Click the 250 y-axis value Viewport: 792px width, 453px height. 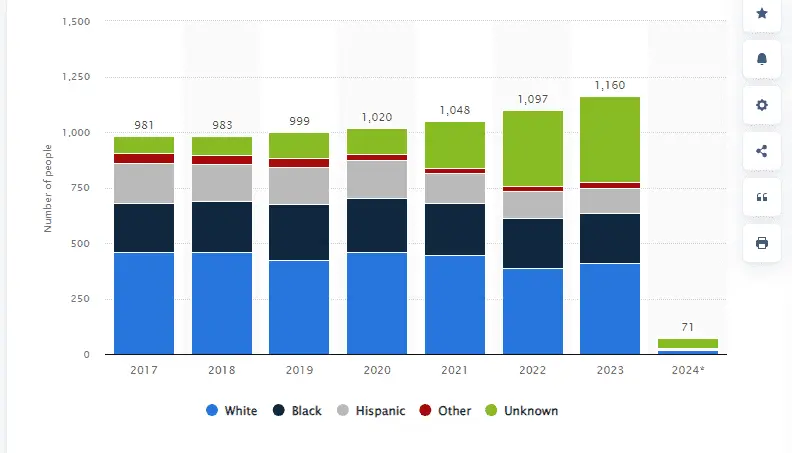click(80, 299)
